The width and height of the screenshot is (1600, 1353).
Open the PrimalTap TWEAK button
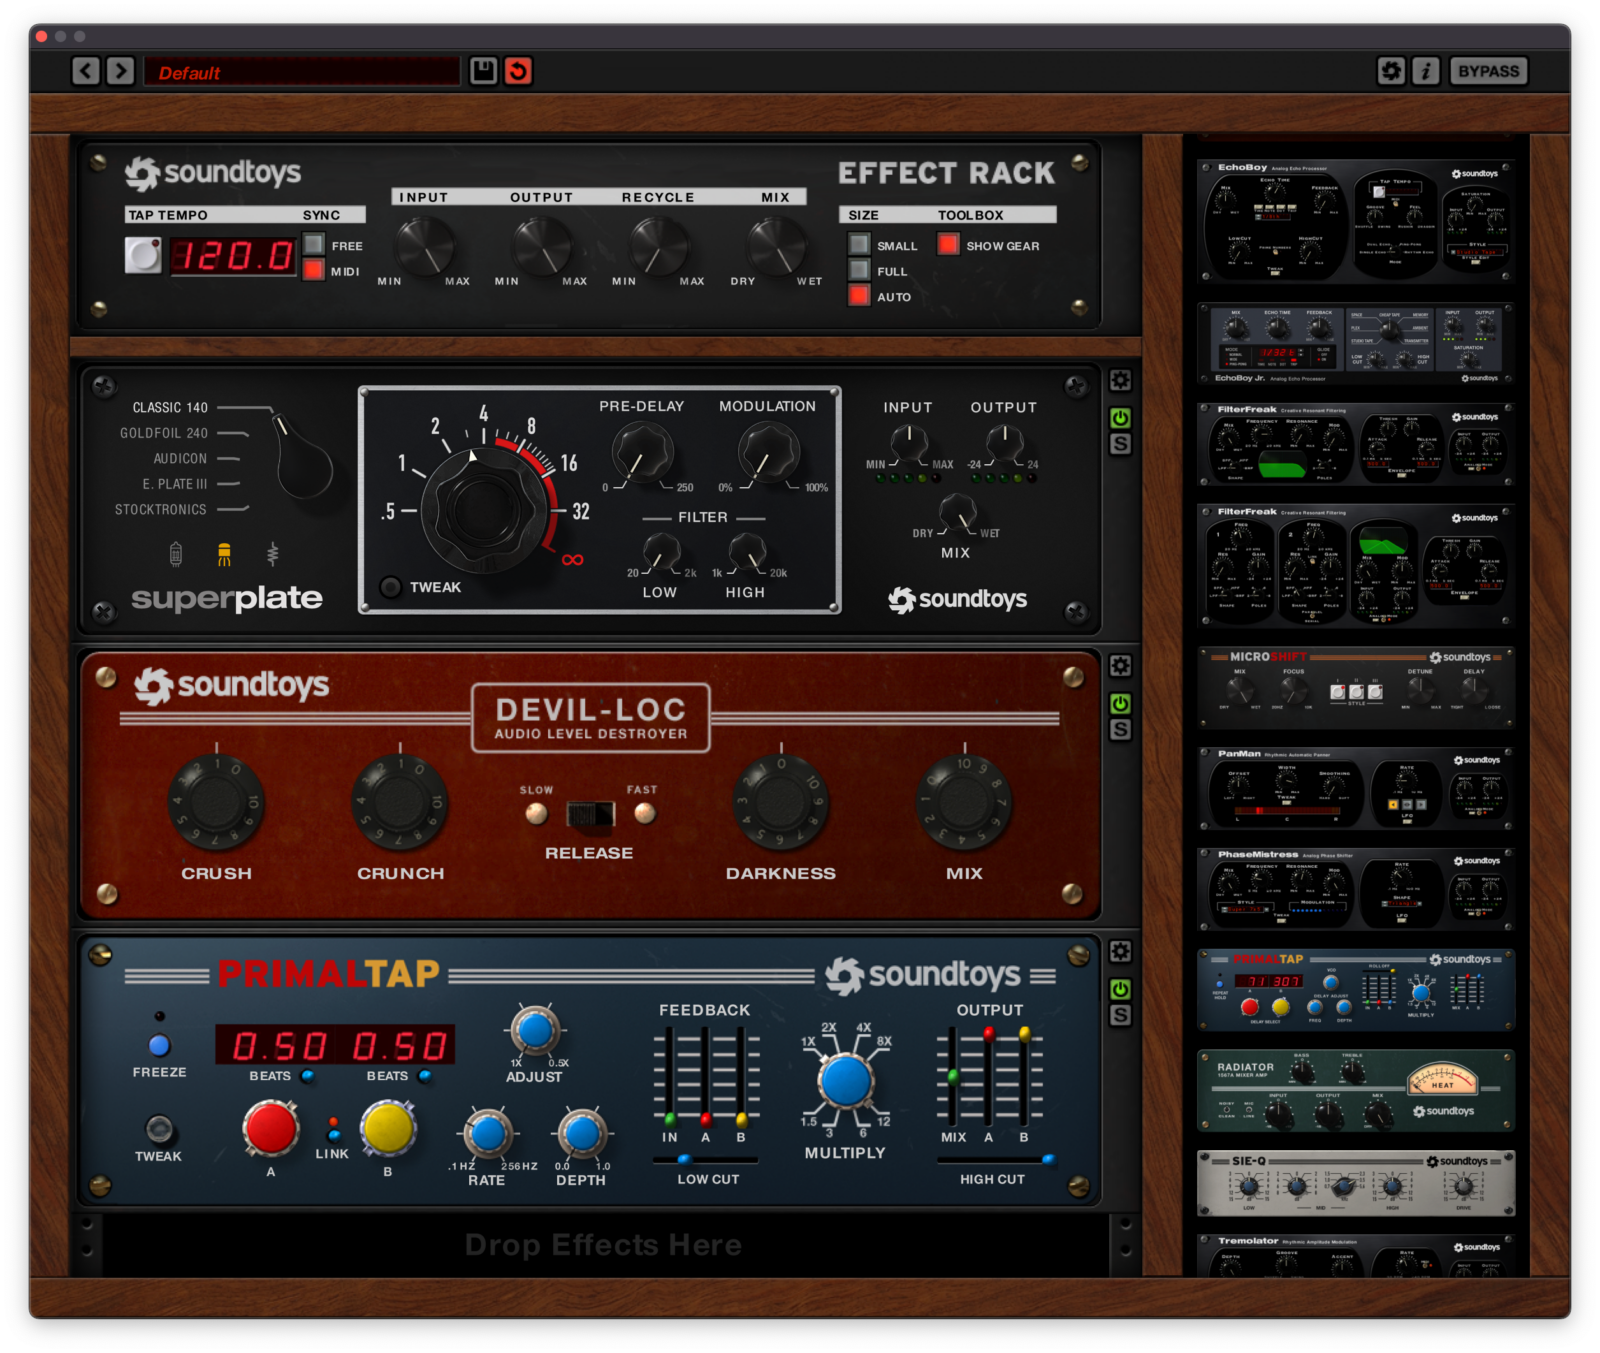click(159, 1129)
